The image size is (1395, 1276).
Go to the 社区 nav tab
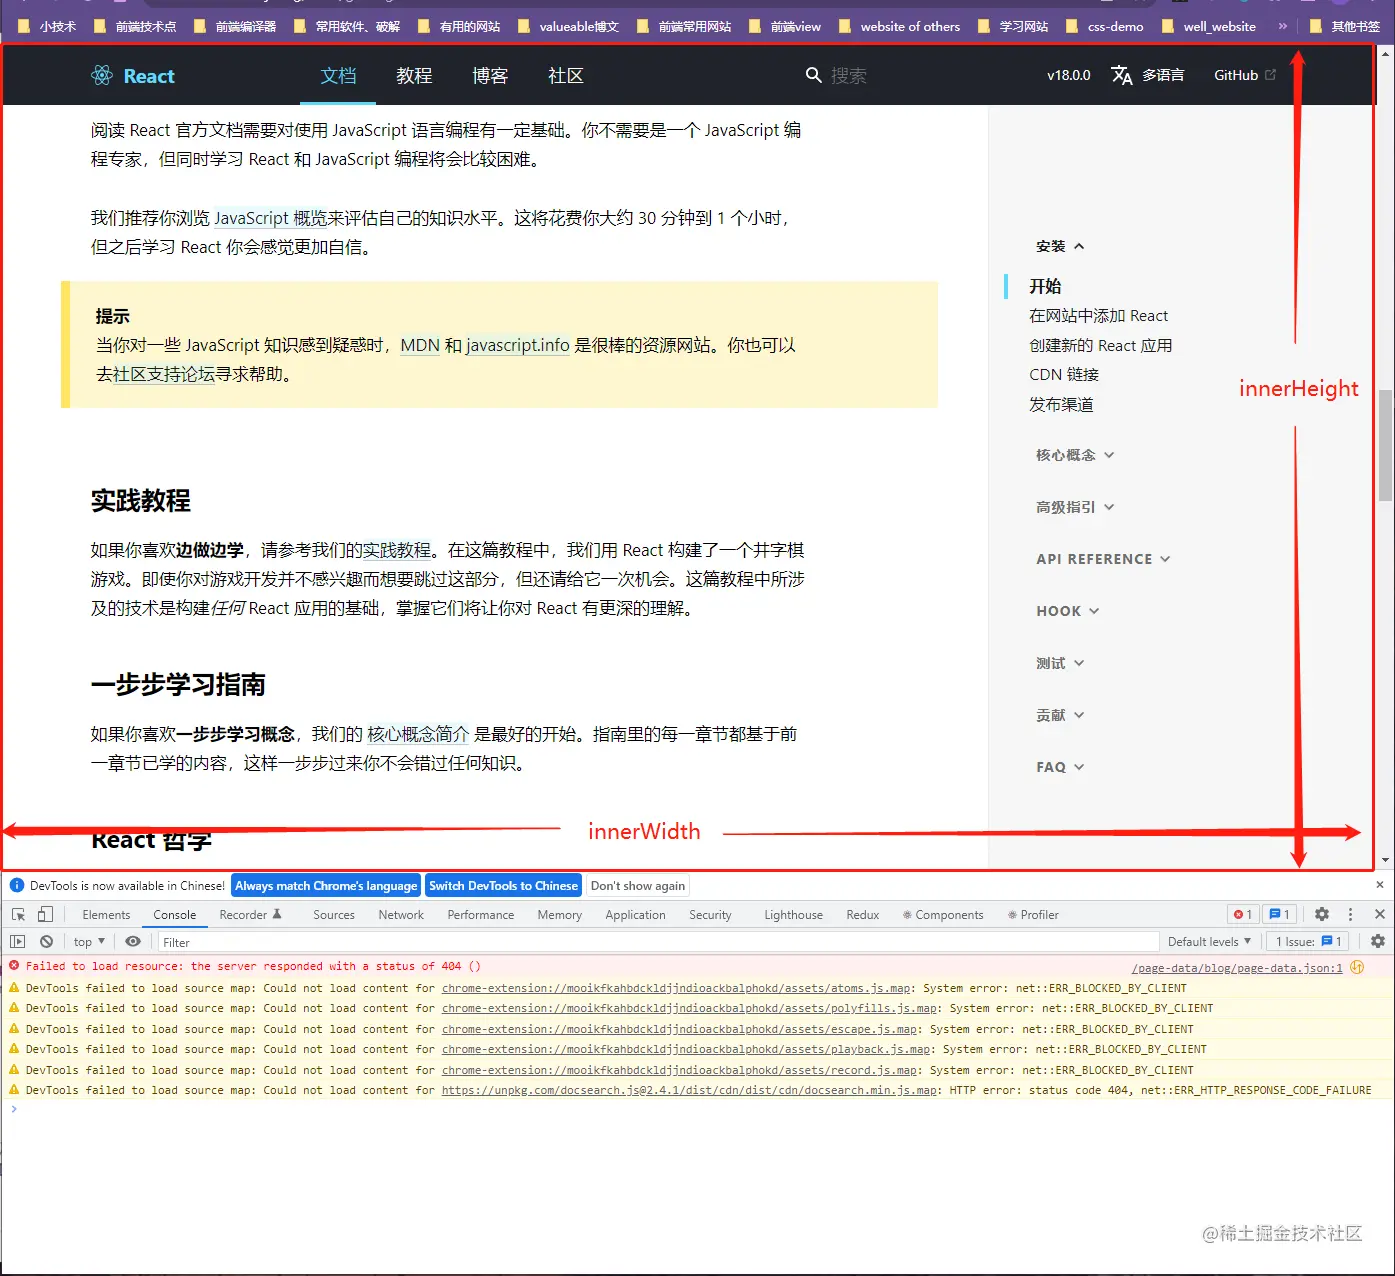566,76
